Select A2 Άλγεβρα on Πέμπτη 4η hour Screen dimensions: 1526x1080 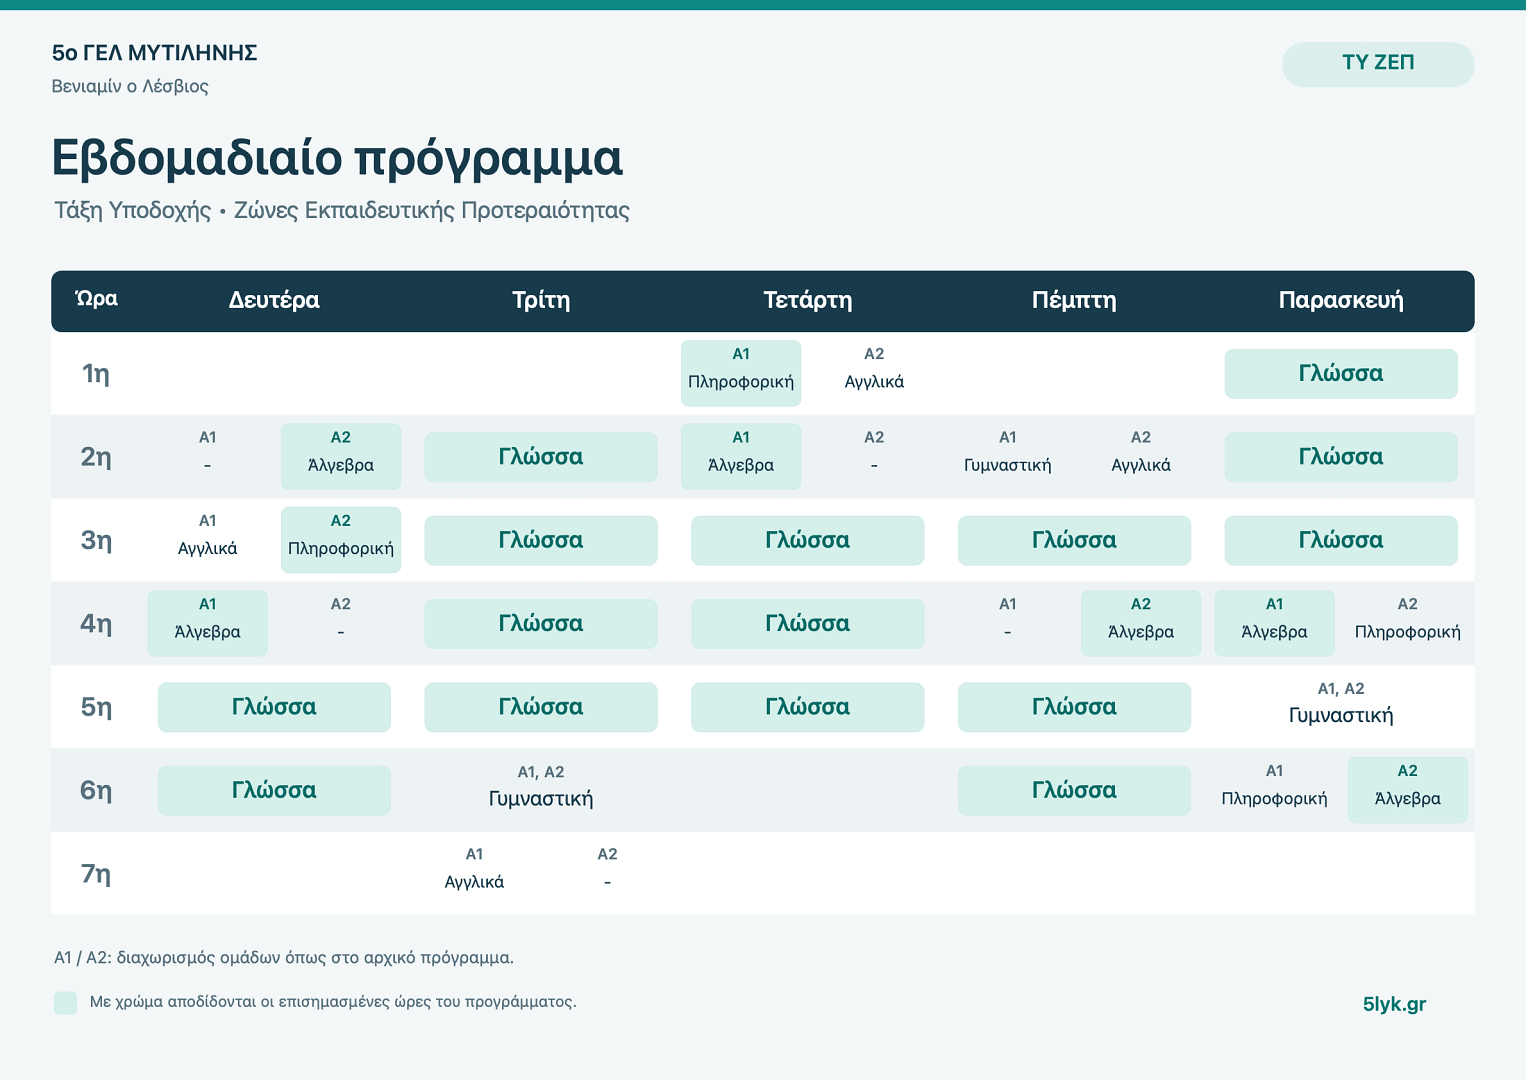click(x=1141, y=623)
